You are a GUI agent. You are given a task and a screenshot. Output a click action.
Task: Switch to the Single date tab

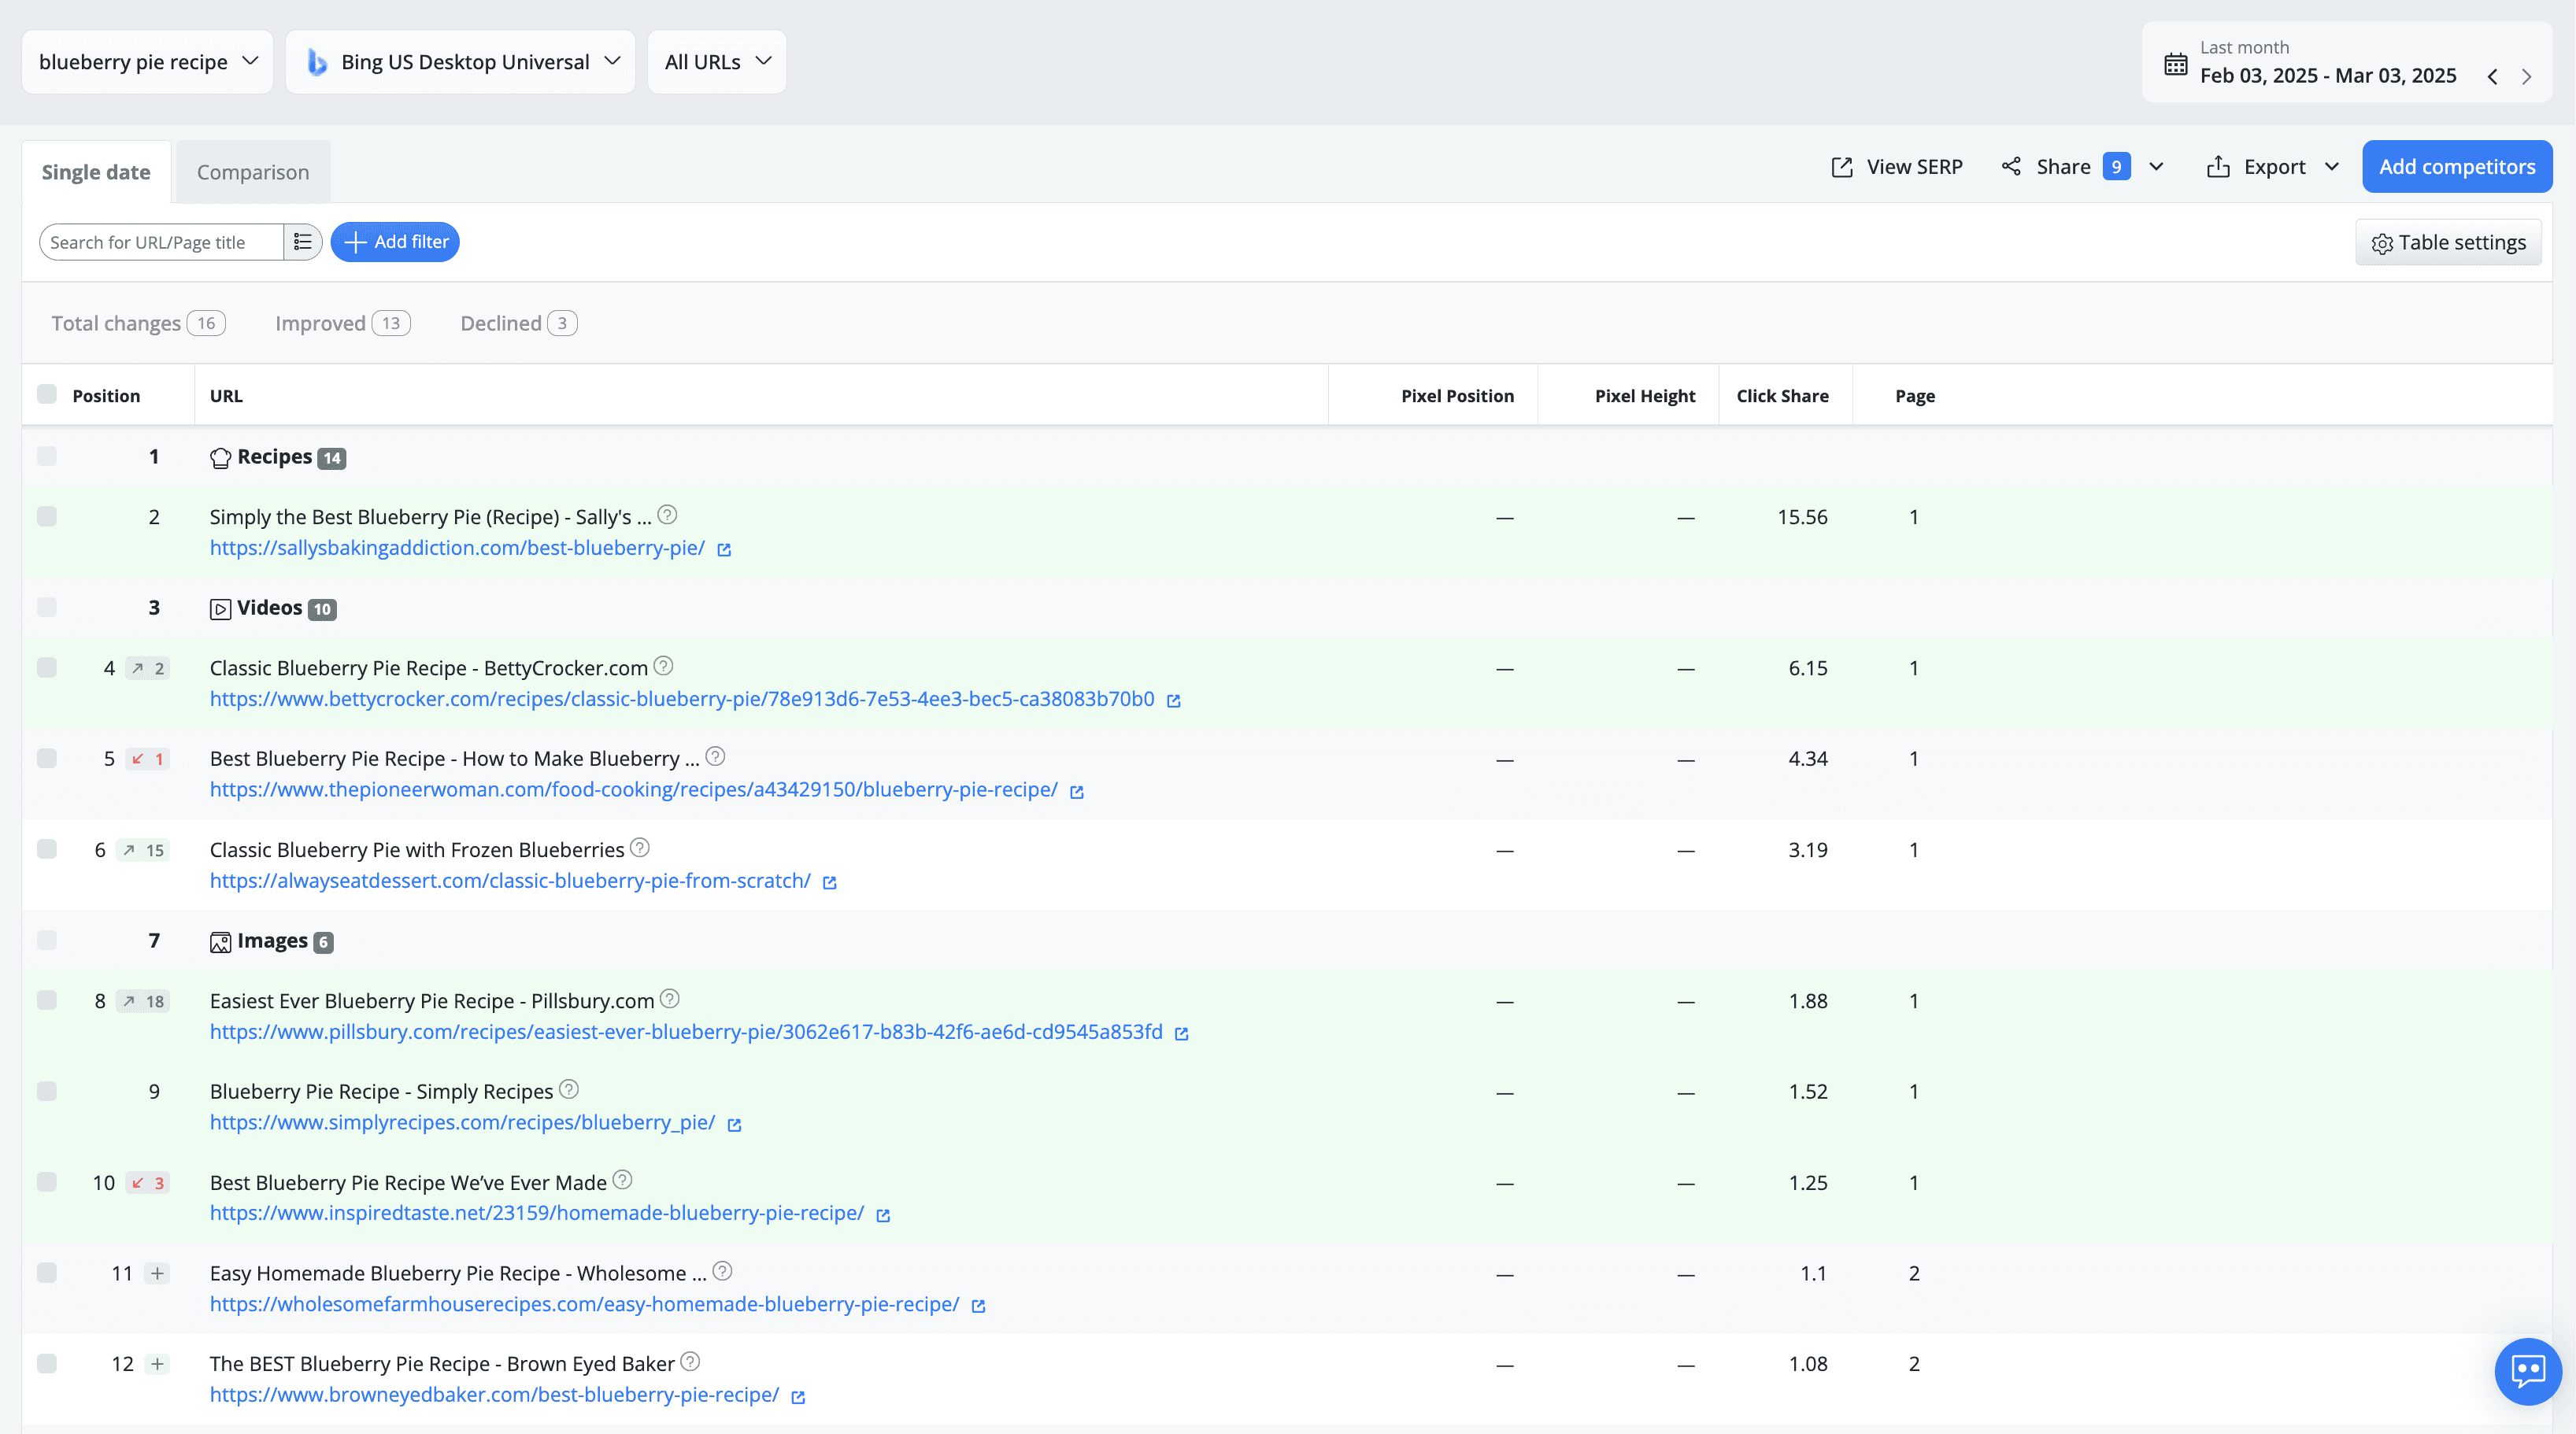tap(96, 172)
